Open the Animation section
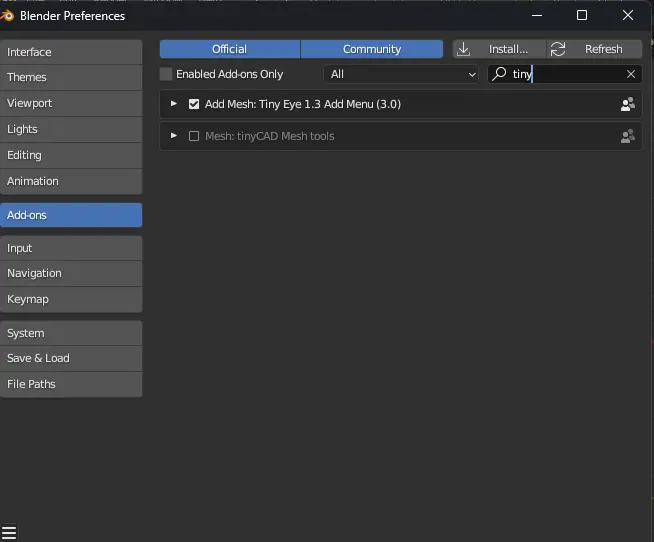654x542 pixels. pos(71,181)
